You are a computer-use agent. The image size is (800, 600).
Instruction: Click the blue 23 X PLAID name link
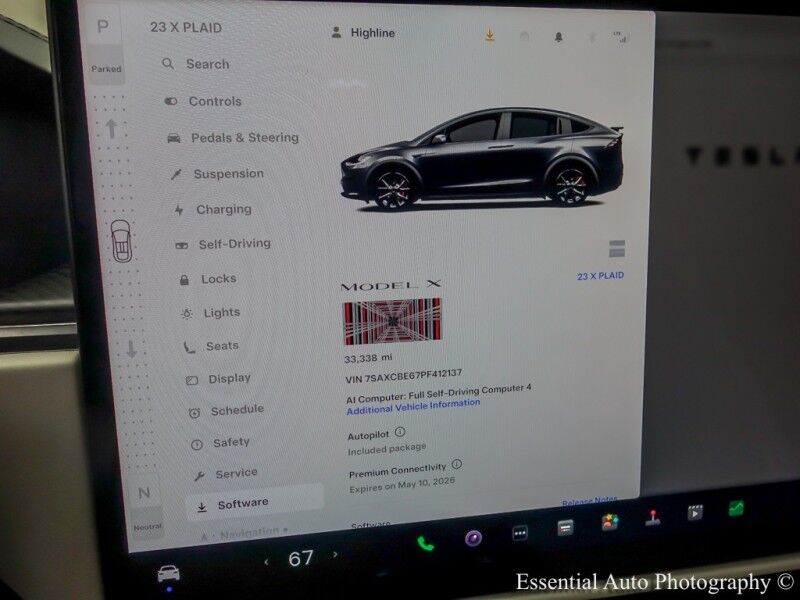[x=601, y=276]
